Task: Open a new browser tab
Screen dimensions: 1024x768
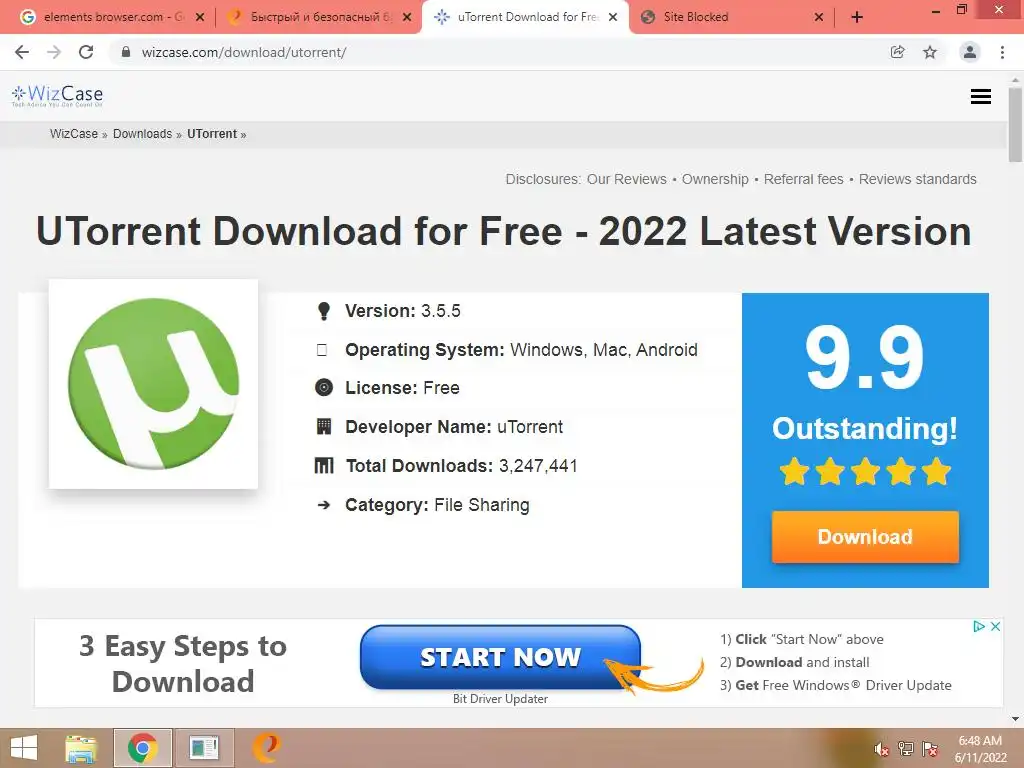Action: 857,17
